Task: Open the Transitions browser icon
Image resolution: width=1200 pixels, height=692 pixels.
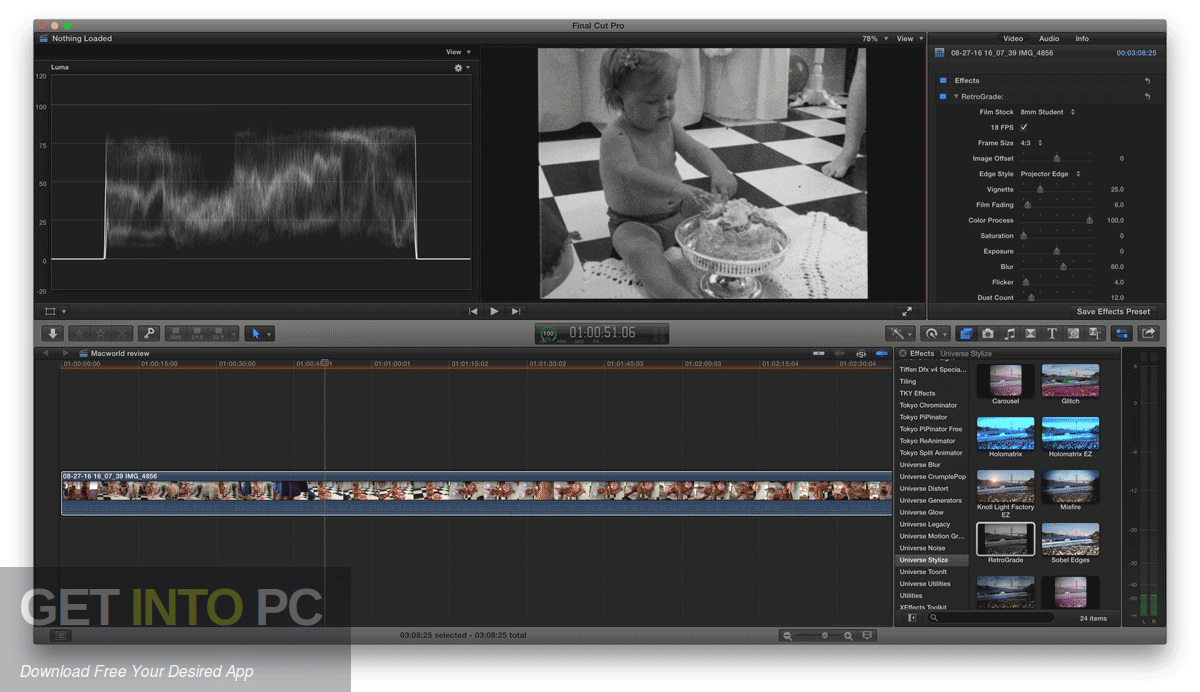Action: click(1030, 333)
